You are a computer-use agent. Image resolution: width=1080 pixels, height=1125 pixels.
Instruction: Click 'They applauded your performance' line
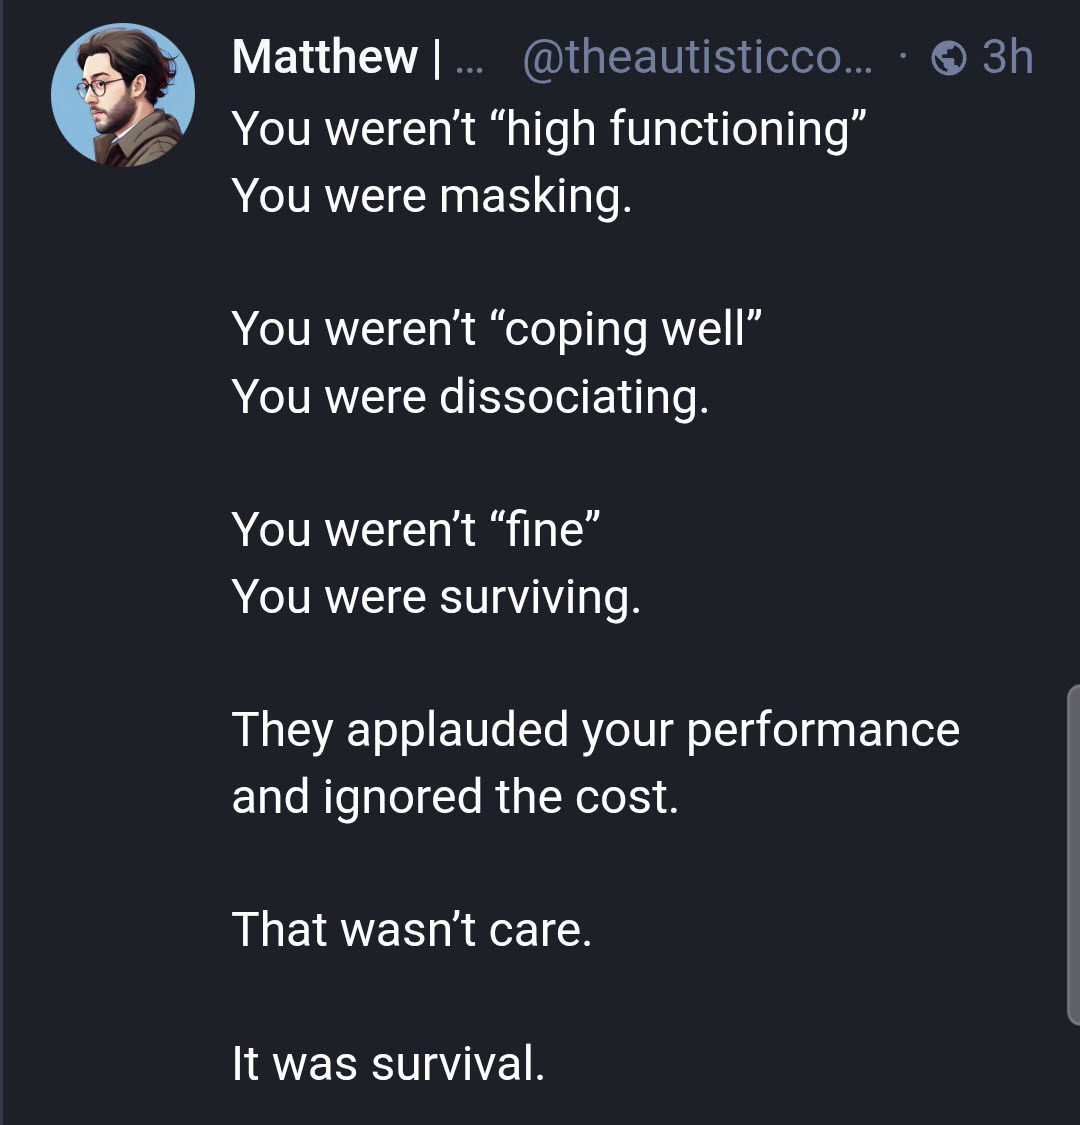(595, 730)
